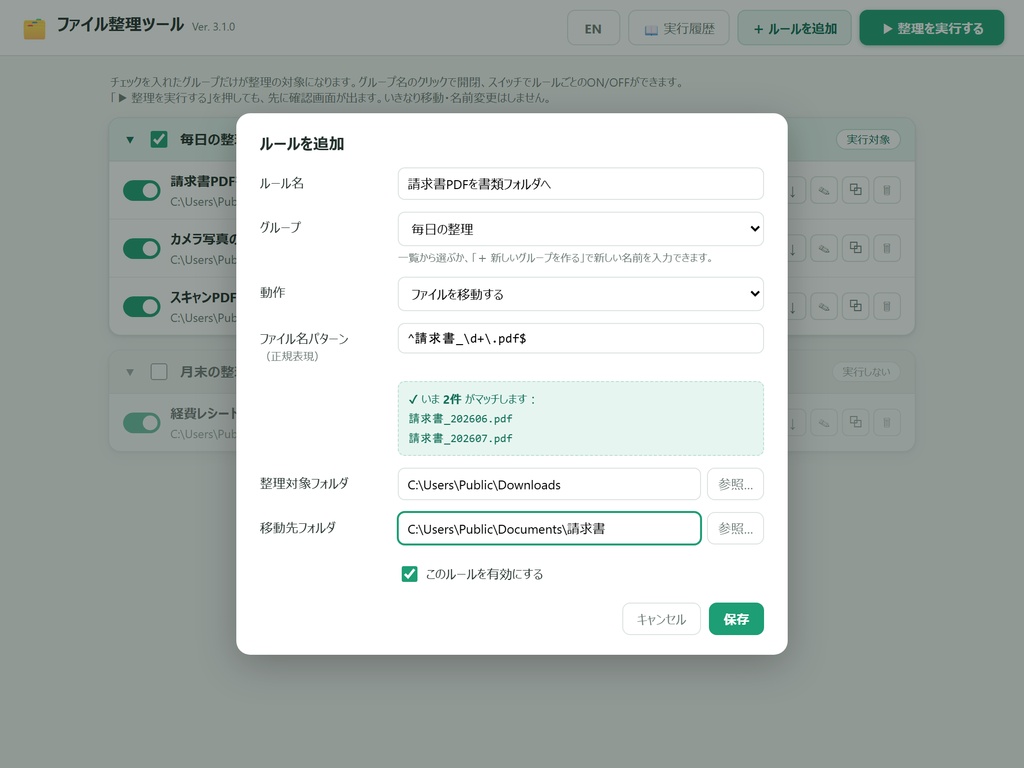Move the カメラ写真 rule down
Viewport: 1024px width, 768px height.
click(793, 248)
